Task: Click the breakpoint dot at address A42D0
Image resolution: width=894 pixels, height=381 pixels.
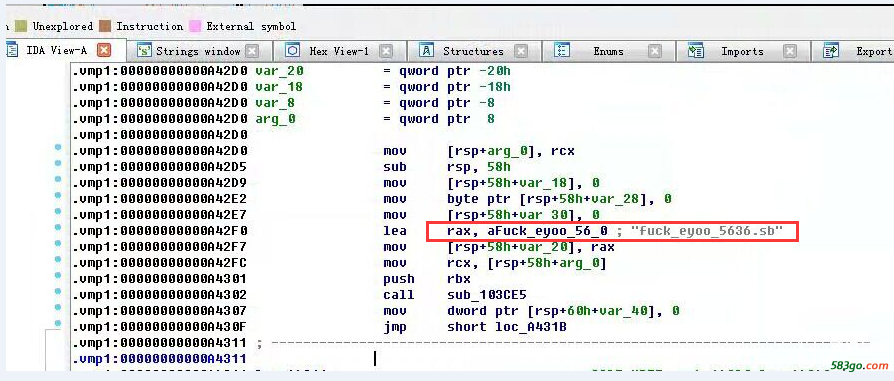Action: coord(58,147)
